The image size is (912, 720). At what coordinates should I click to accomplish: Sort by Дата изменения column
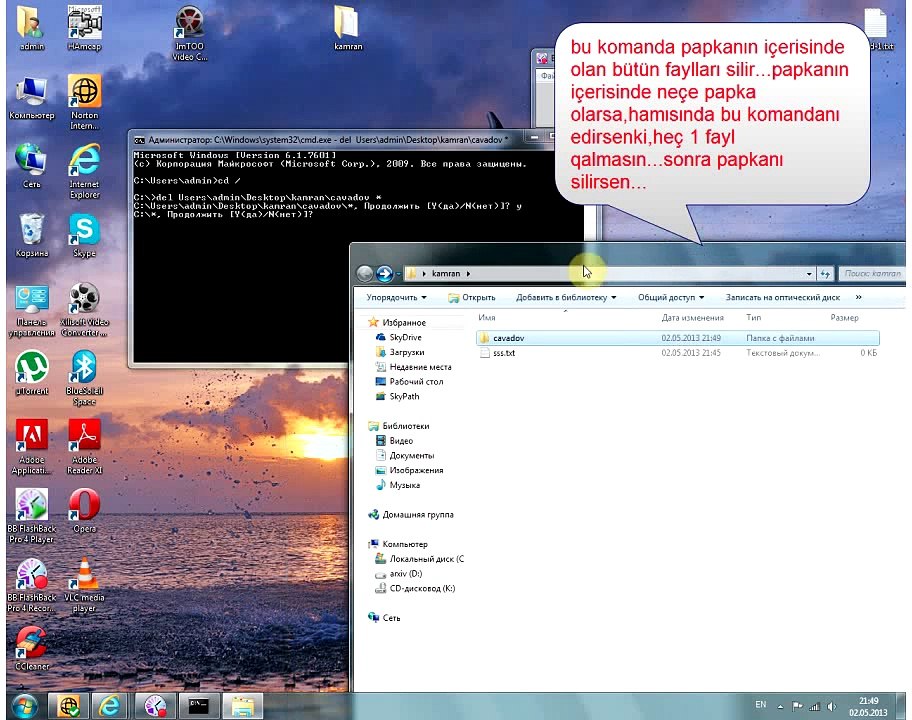click(x=692, y=318)
